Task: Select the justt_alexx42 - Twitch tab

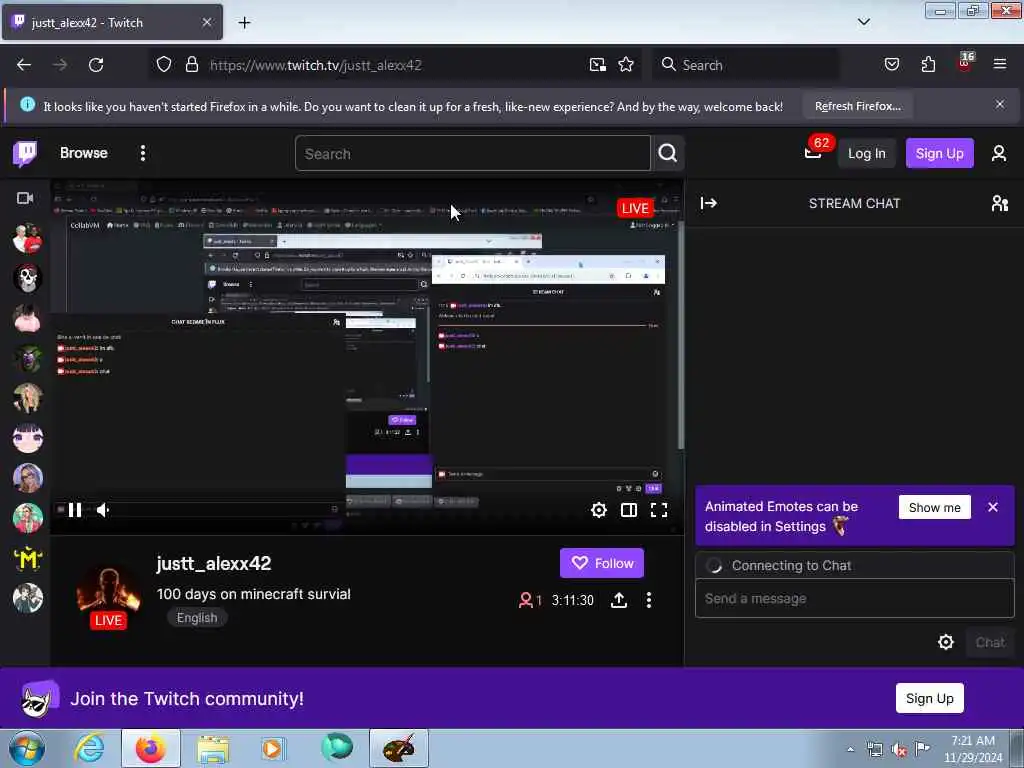Action: click(x=112, y=23)
